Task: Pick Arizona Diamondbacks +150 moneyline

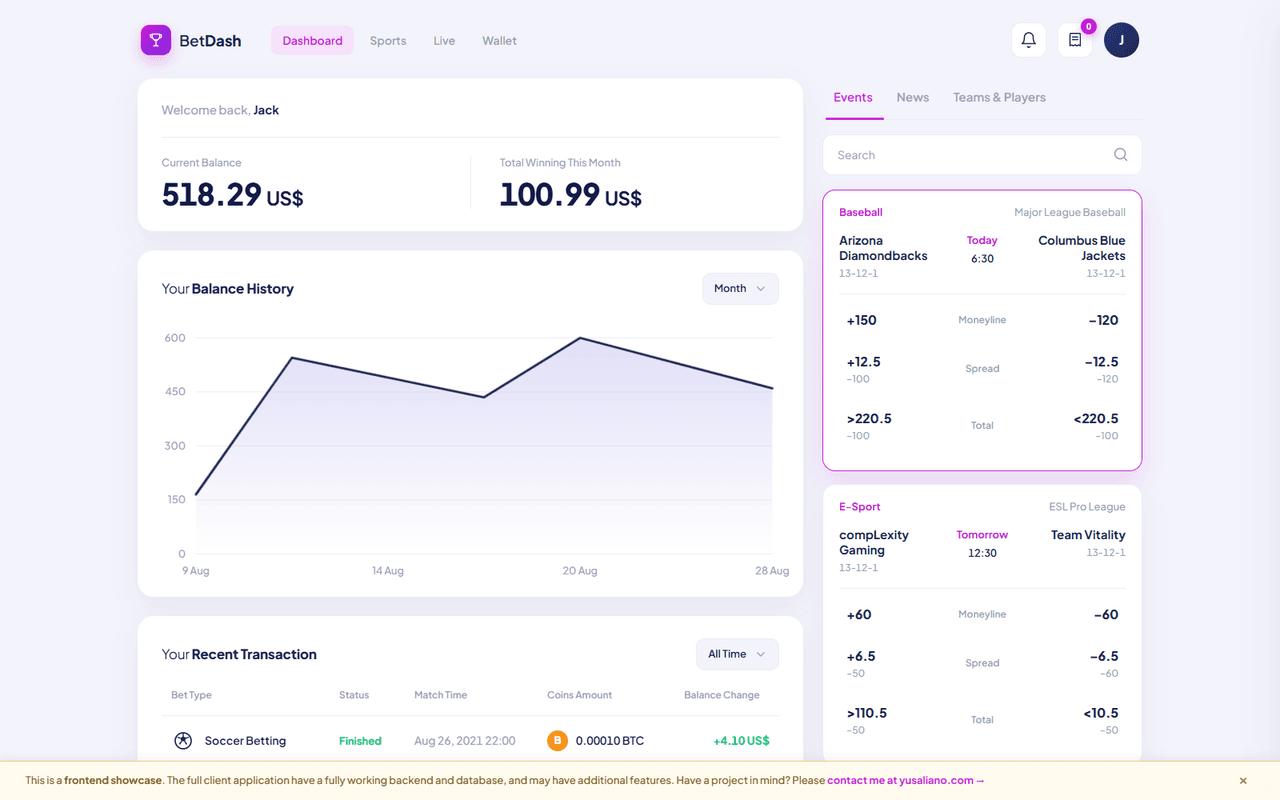Action: [862, 321]
